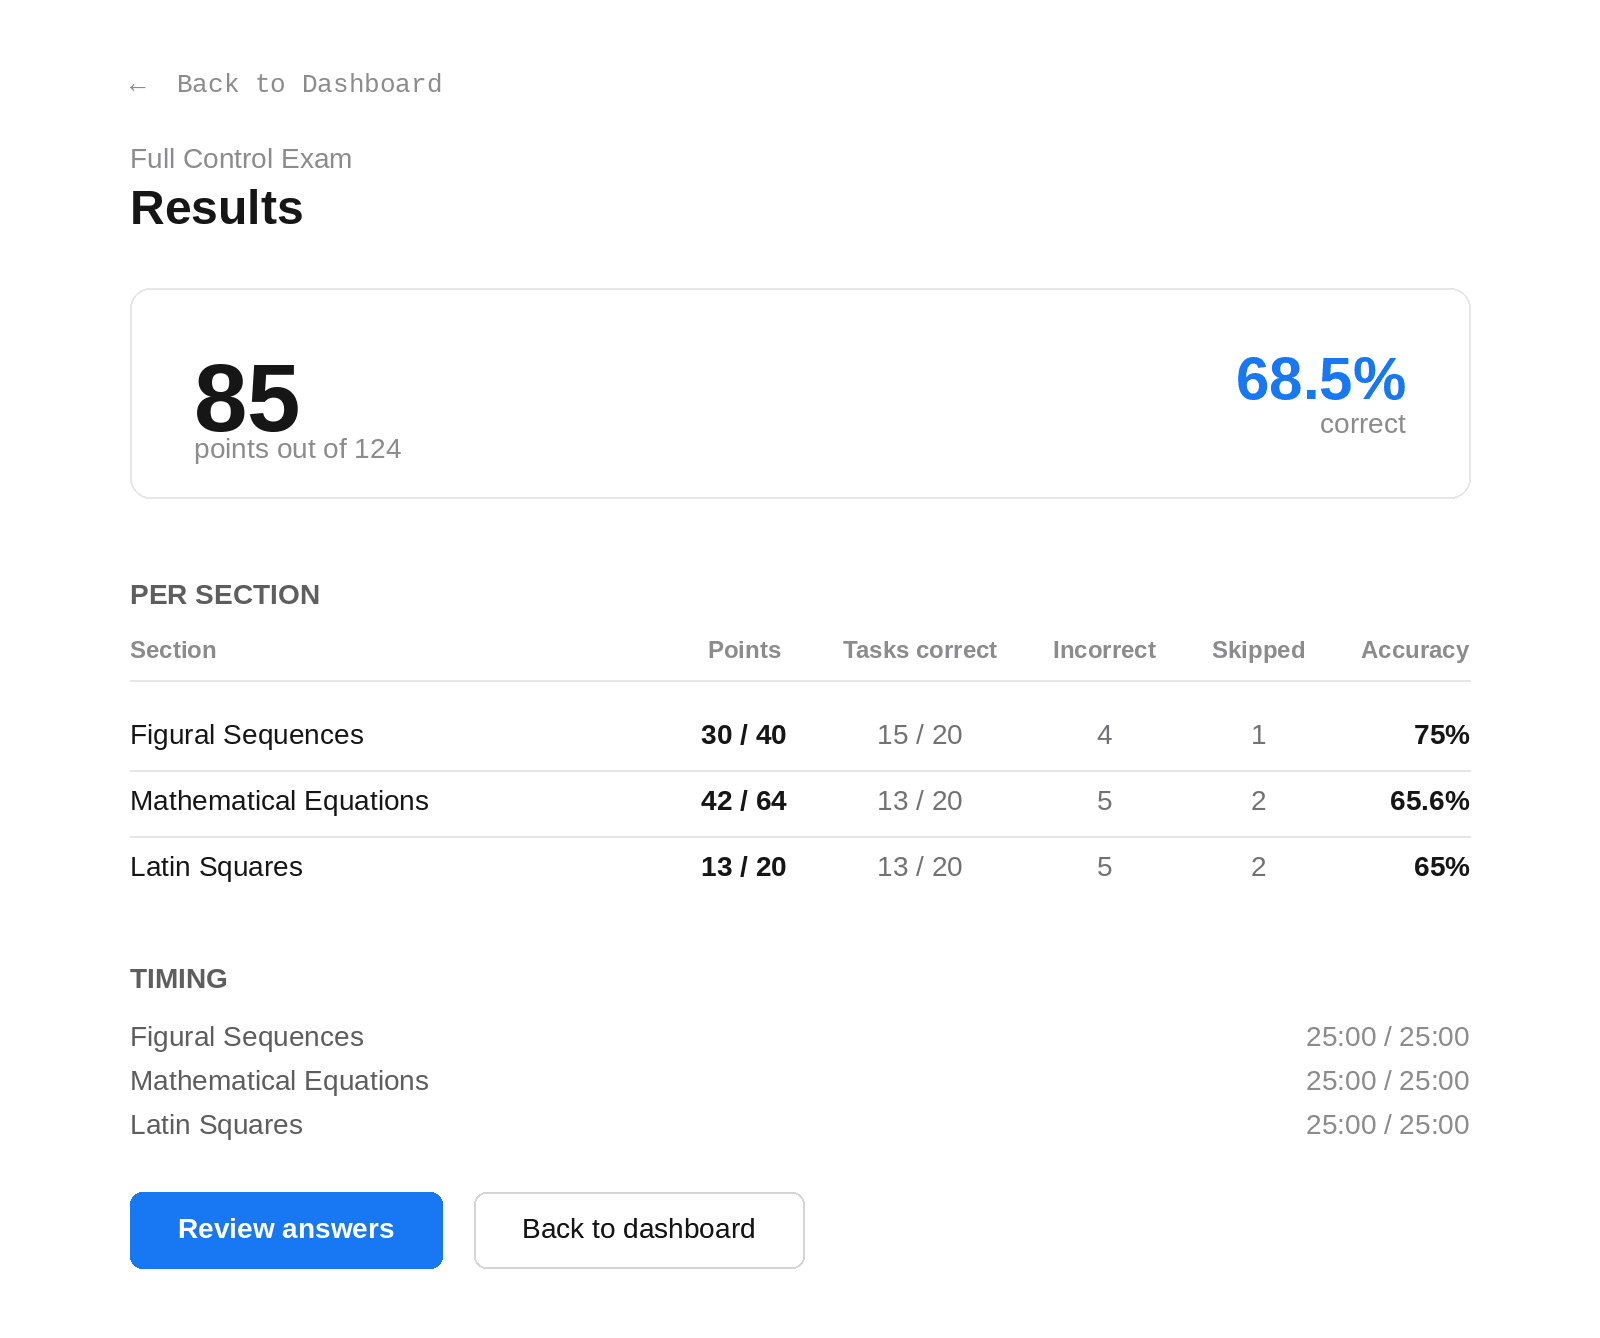
Task: Click the Accuracy column header
Action: 1415,650
